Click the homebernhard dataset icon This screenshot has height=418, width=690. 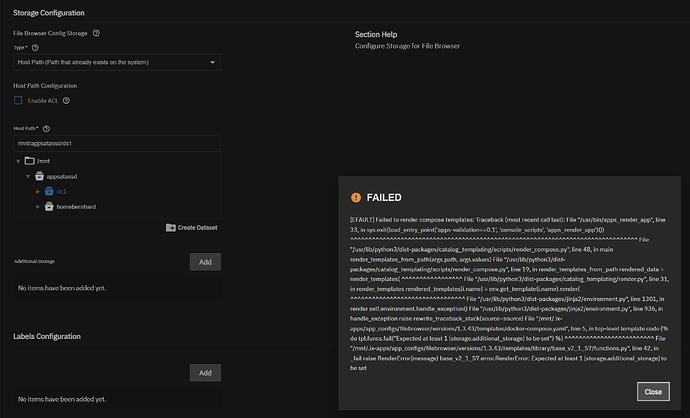(48, 206)
